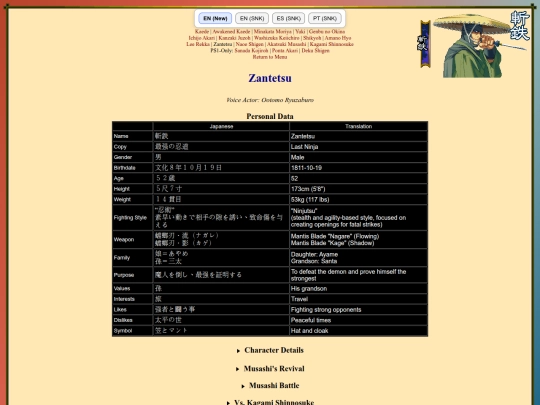Image resolution: width=540 pixels, height=405 pixels.
Task: Click the '1811-10-19' birthdate cell
Action: pos(359,168)
